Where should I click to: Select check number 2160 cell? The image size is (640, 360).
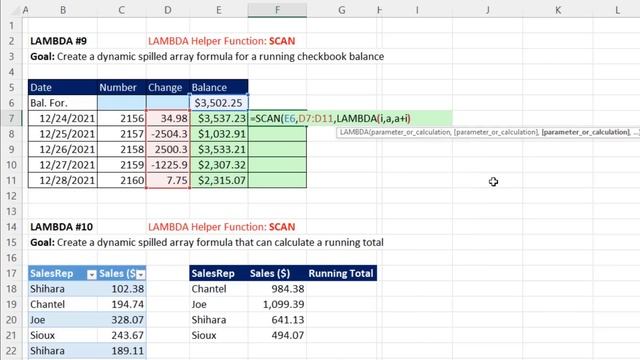pyautogui.click(x=122, y=180)
